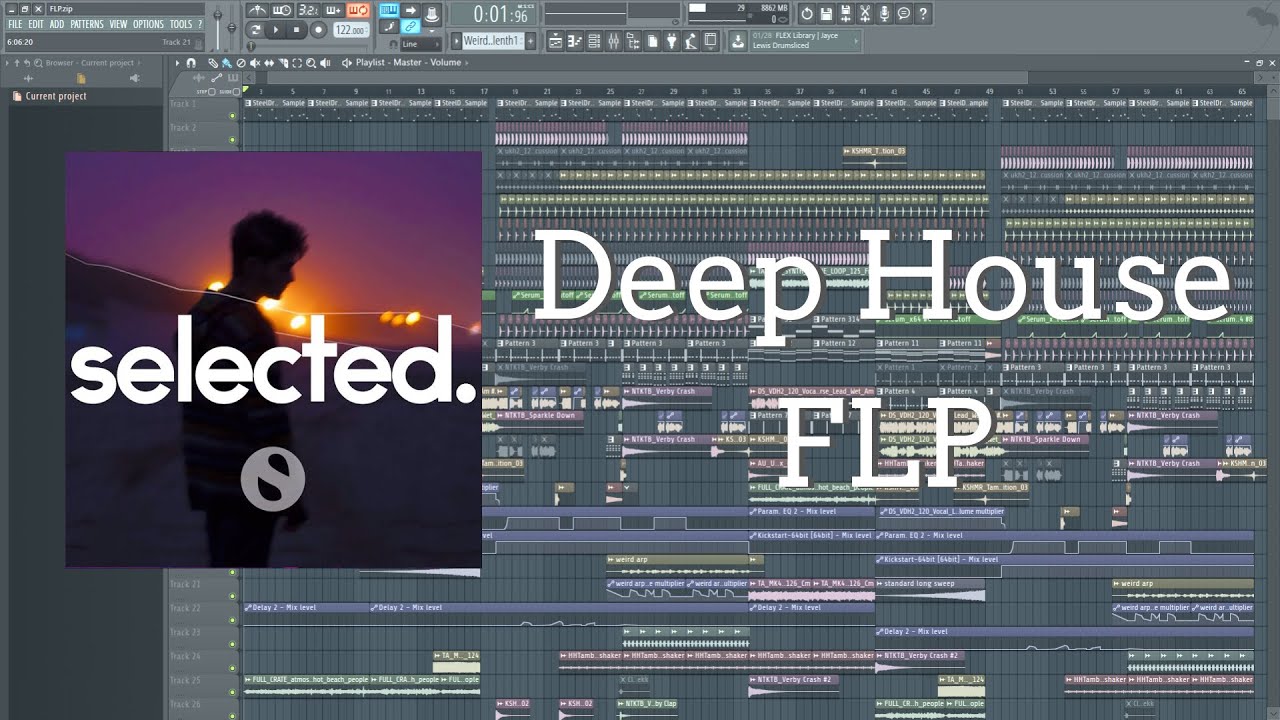Mute Track 2 using its green dot
Viewport: 1280px width, 720px height.
click(x=233, y=140)
